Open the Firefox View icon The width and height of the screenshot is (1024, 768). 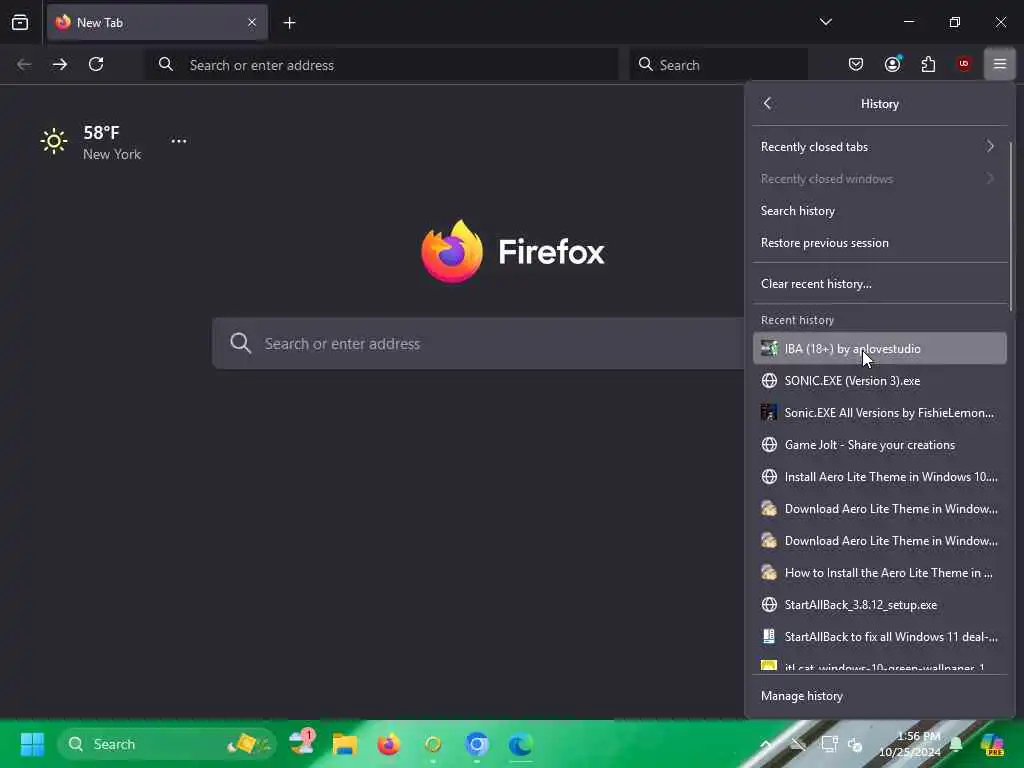[x=20, y=23]
